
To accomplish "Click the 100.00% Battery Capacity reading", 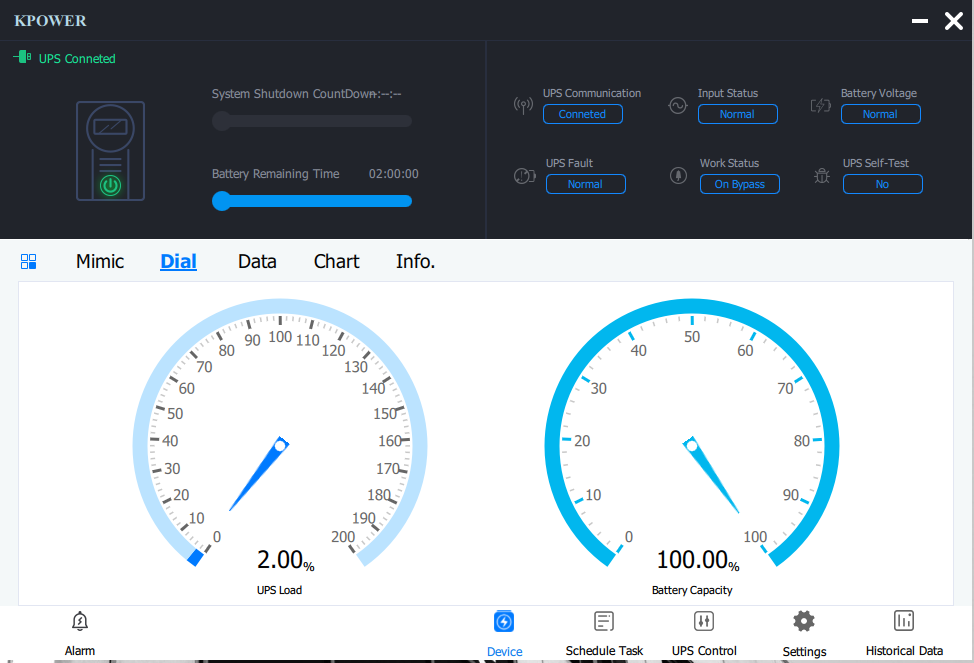I will point(698,560).
